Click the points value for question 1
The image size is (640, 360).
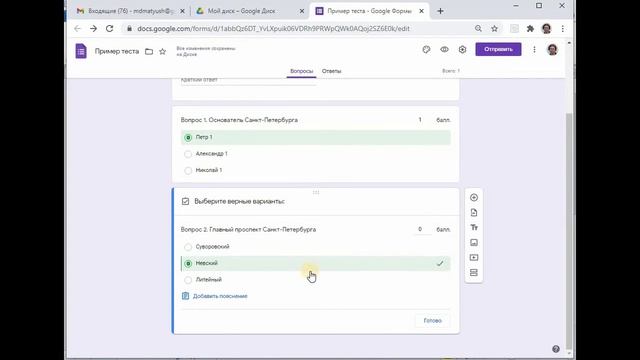coord(420,120)
